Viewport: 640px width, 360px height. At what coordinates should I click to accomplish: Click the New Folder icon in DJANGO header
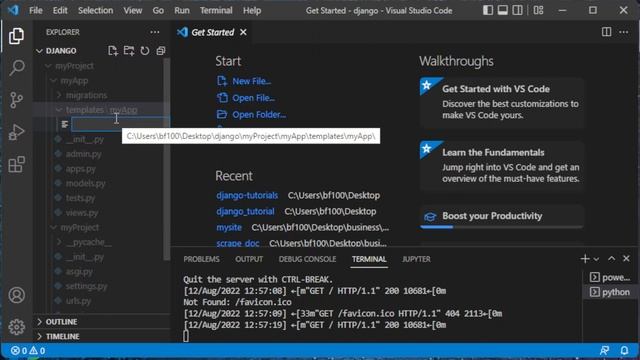coord(129,51)
